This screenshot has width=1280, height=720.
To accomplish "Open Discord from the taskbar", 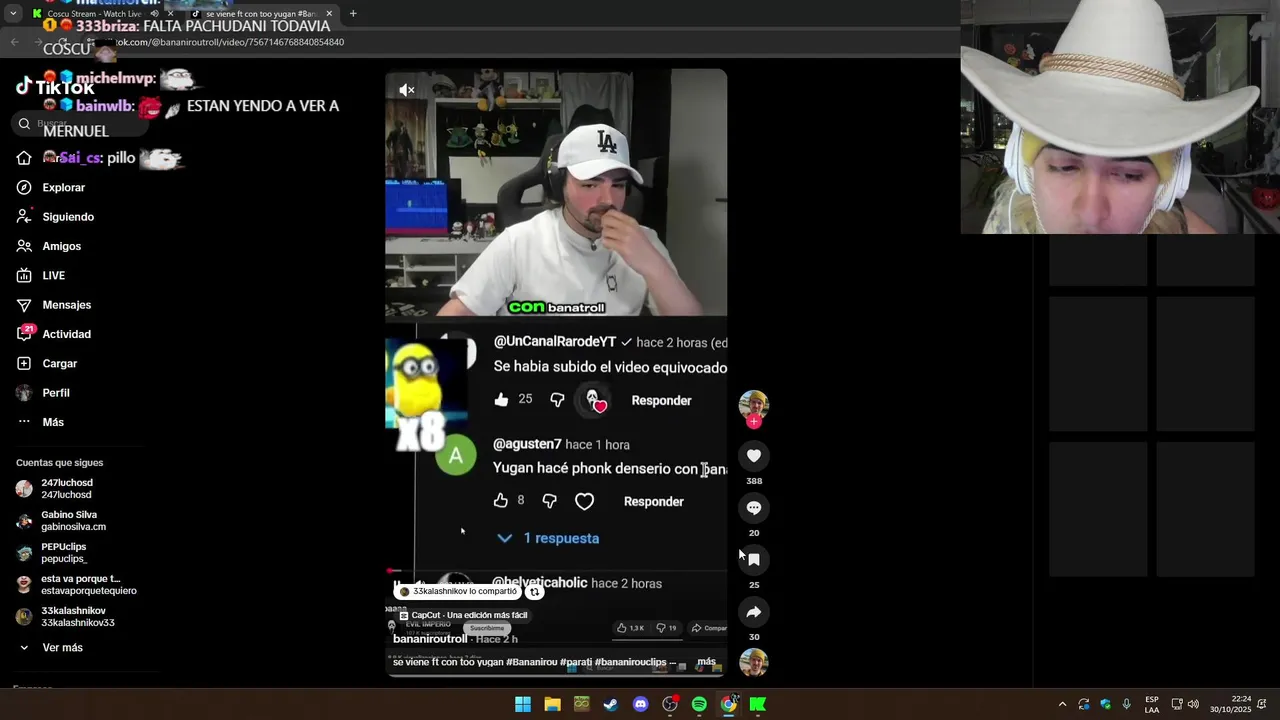I will pyautogui.click(x=640, y=704).
